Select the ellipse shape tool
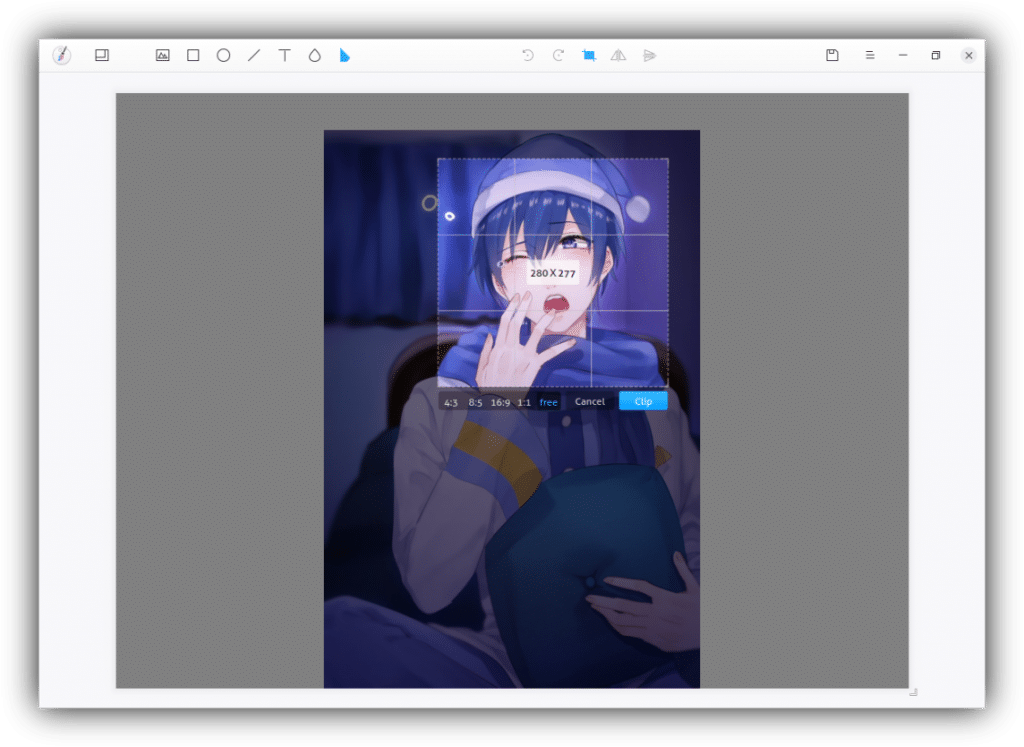This screenshot has height=747, width=1024. pos(223,55)
